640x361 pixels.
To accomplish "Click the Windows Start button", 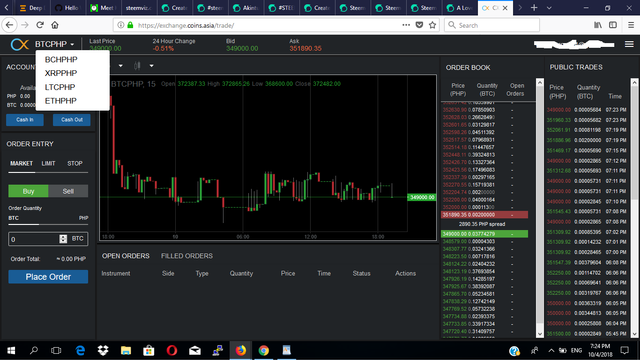I will (x=11, y=350).
